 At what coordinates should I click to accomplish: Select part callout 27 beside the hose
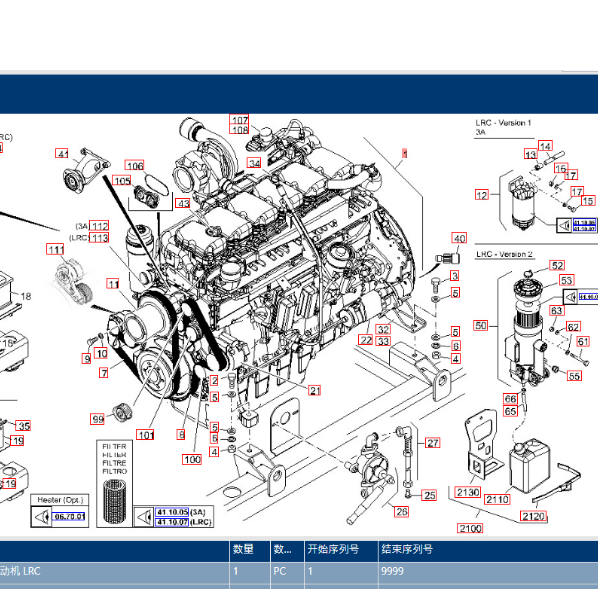click(432, 443)
